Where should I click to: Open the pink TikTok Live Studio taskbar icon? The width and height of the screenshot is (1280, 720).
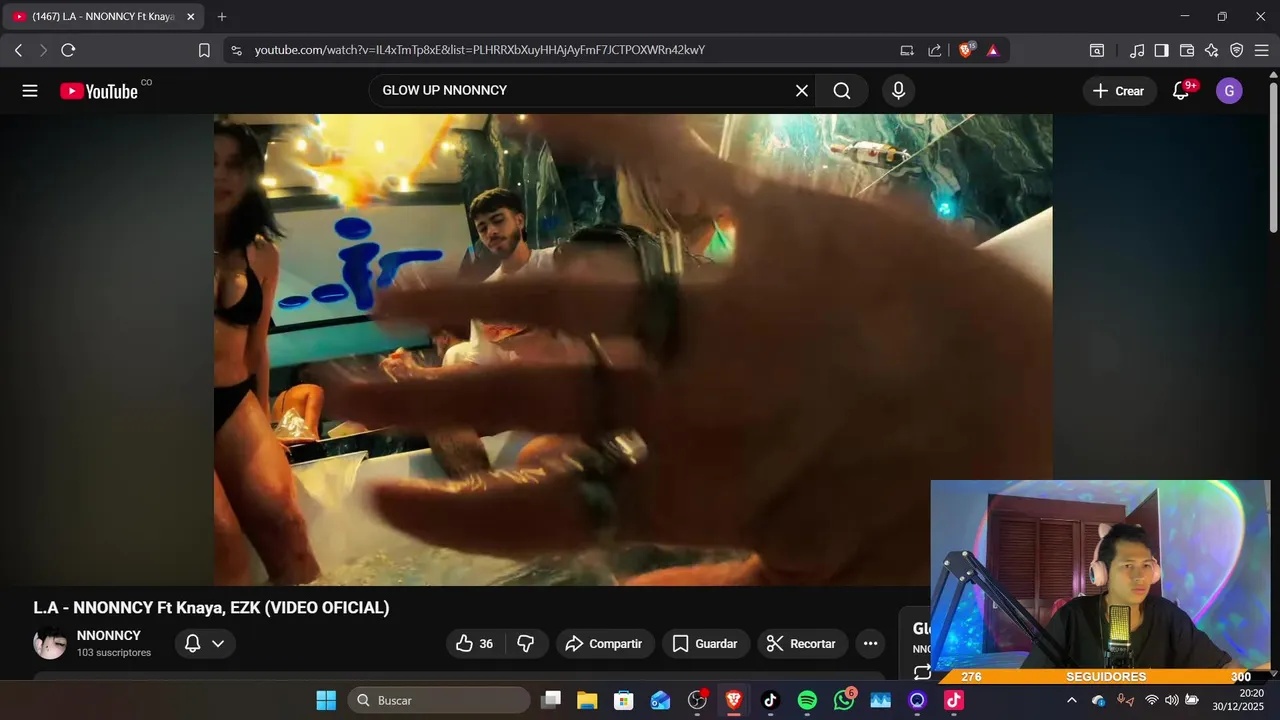(x=954, y=700)
